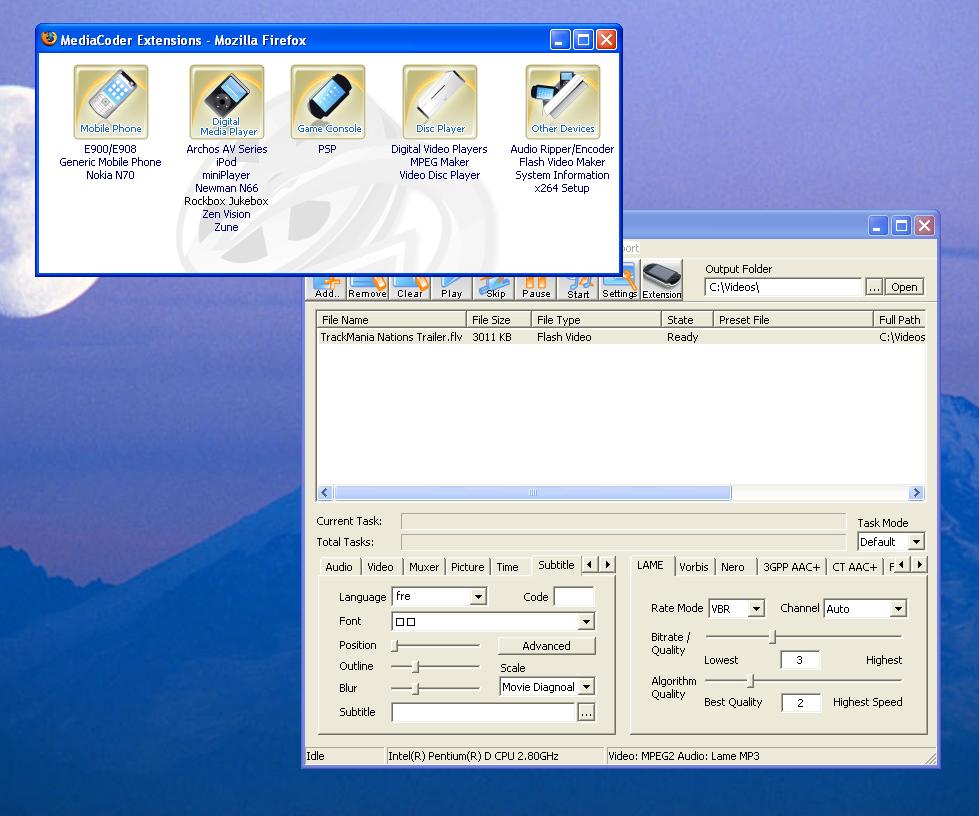Switch to the Picture tab
The width and height of the screenshot is (979, 816).
[467, 567]
